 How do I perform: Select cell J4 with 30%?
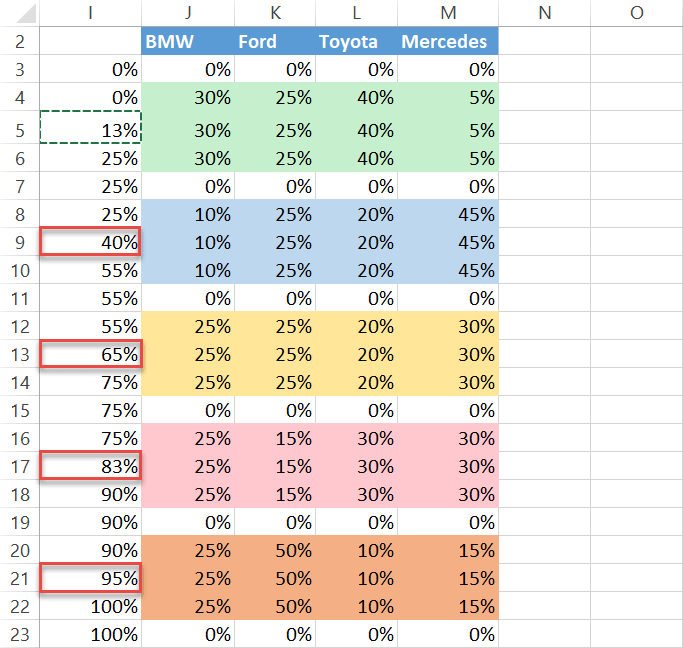(188, 96)
